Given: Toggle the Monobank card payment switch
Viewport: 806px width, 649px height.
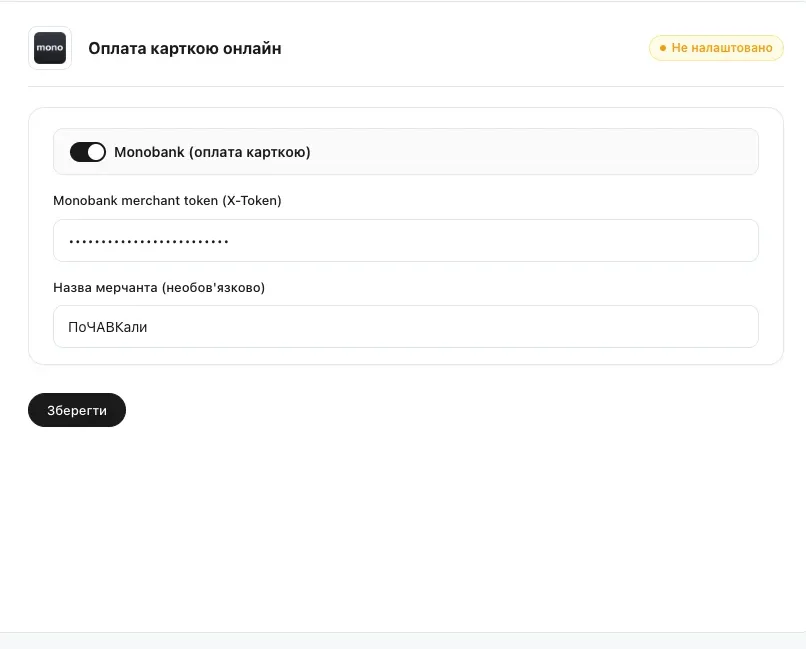Looking at the screenshot, I should click(x=88, y=152).
